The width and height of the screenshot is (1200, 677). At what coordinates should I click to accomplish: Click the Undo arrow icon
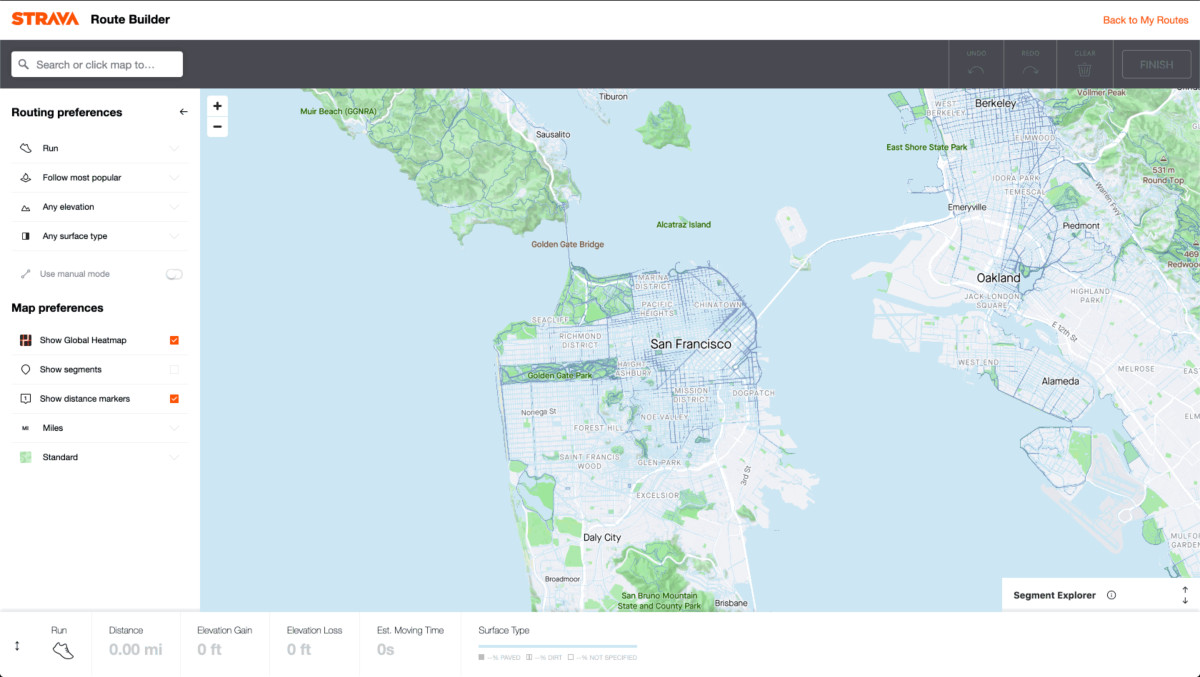pyautogui.click(x=976, y=70)
